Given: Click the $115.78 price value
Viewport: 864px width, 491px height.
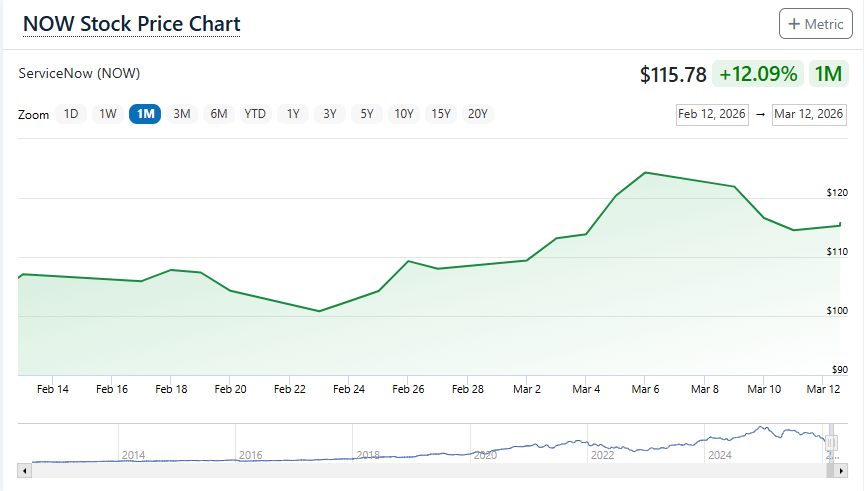Looking at the screenshot, I should (673, 74).
